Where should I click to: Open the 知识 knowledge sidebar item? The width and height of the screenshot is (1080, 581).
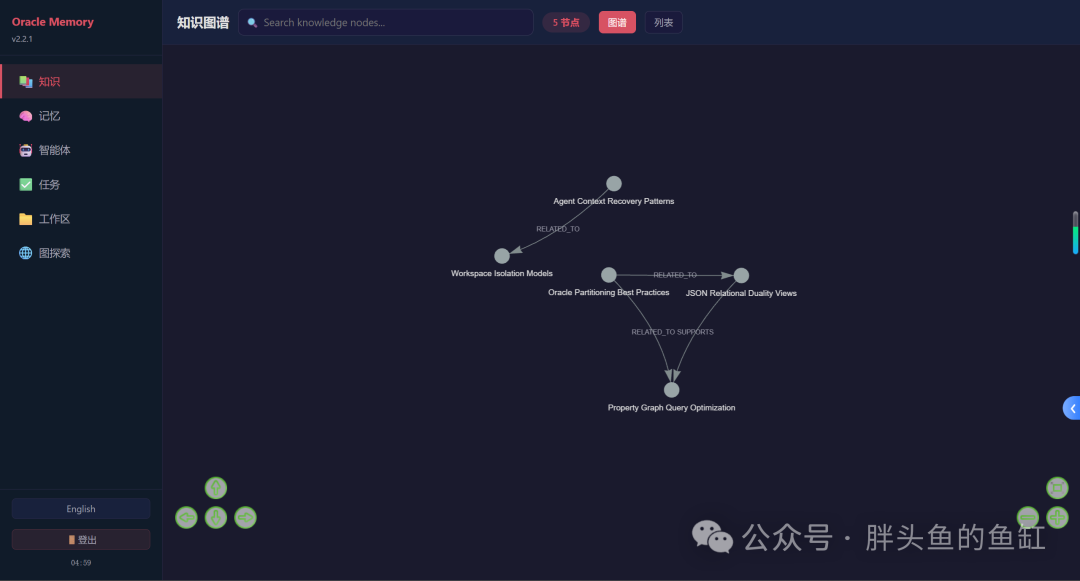(81, 81)
